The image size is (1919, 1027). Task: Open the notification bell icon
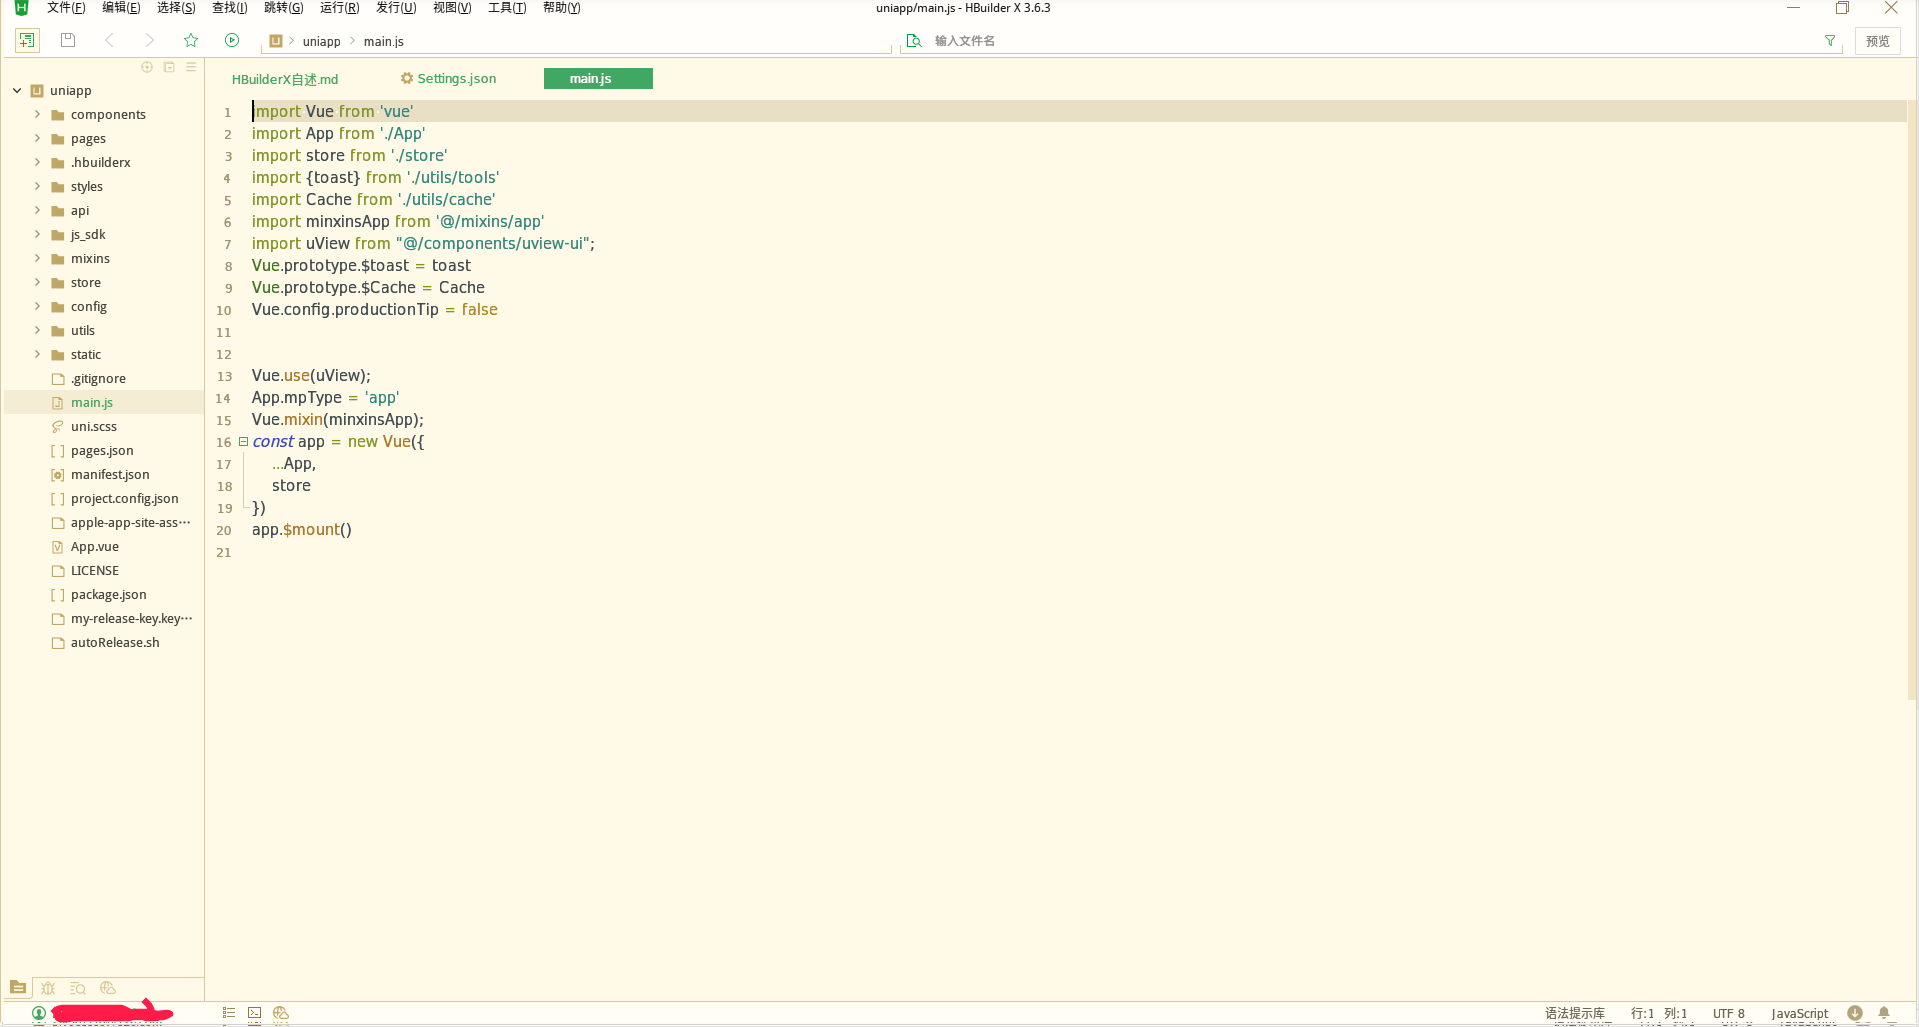pos(1884,1013)
